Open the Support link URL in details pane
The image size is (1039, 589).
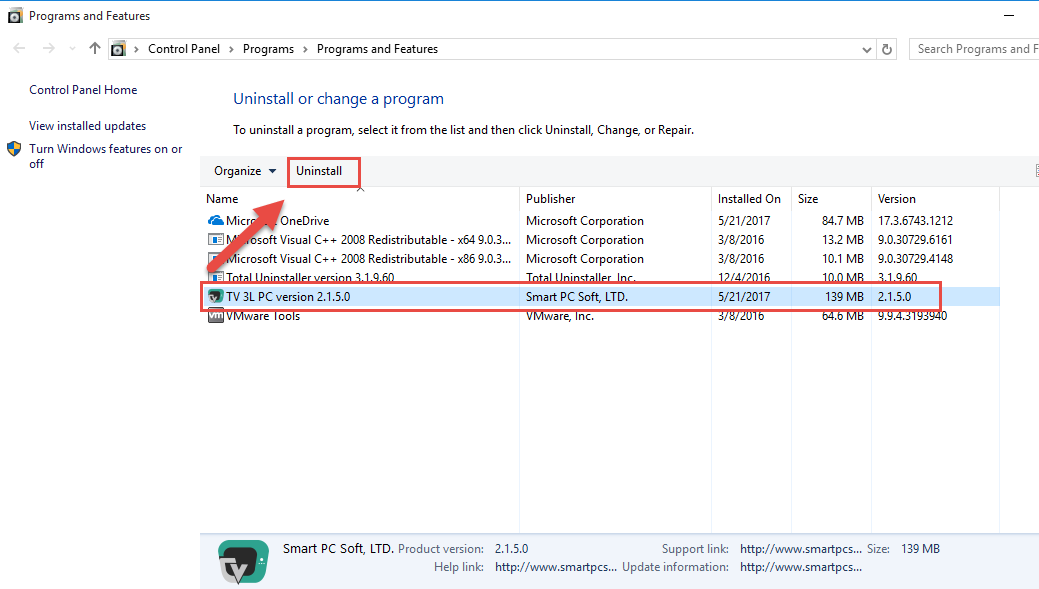(801, 549)
